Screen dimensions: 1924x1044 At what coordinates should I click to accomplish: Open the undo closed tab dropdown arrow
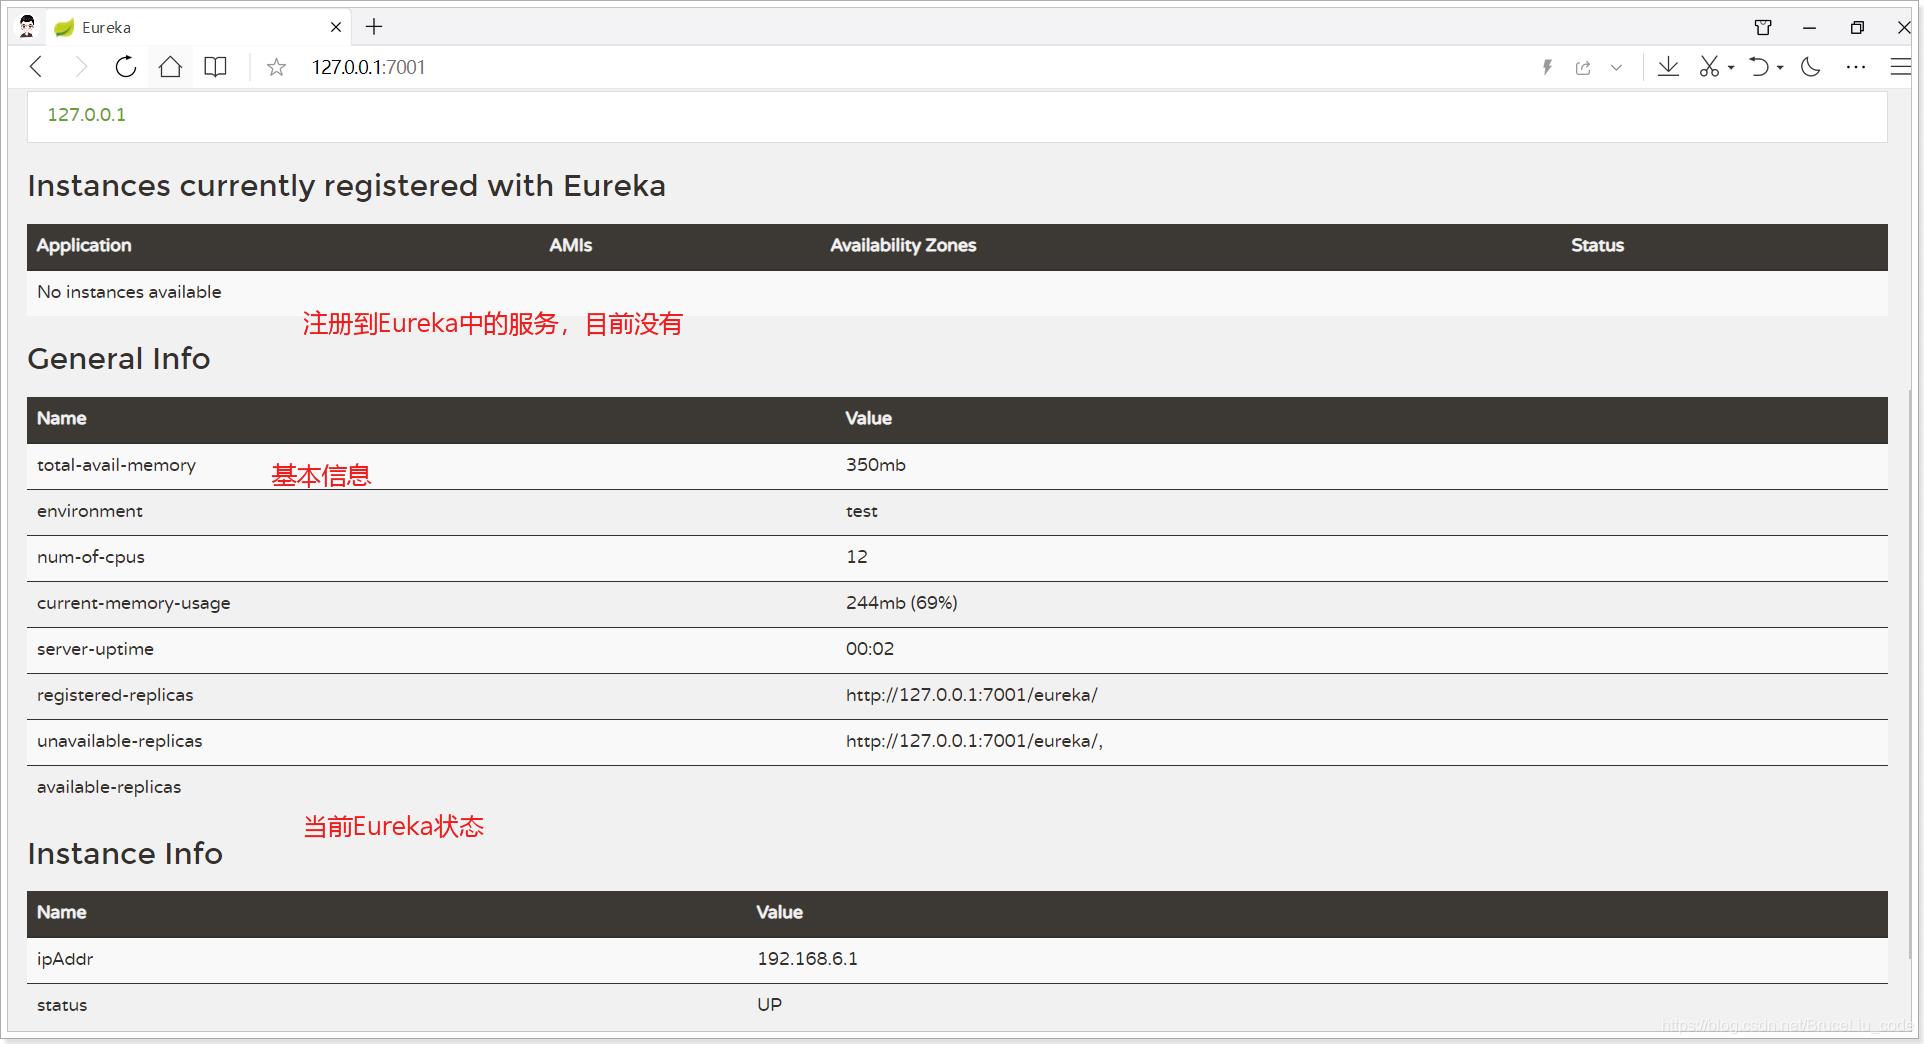click(x=1780, y=68)
